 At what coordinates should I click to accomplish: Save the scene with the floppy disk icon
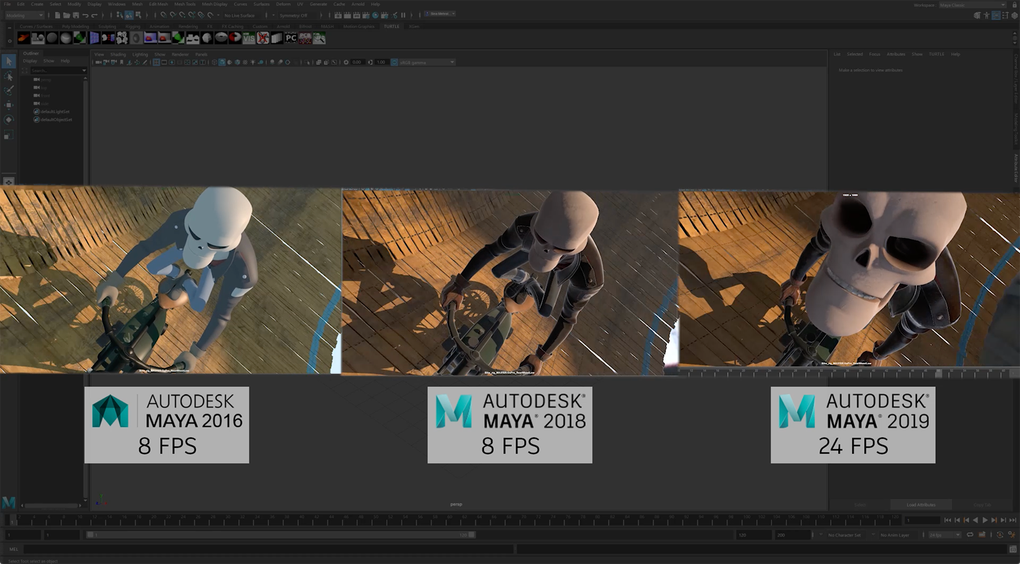coord(75,15)
